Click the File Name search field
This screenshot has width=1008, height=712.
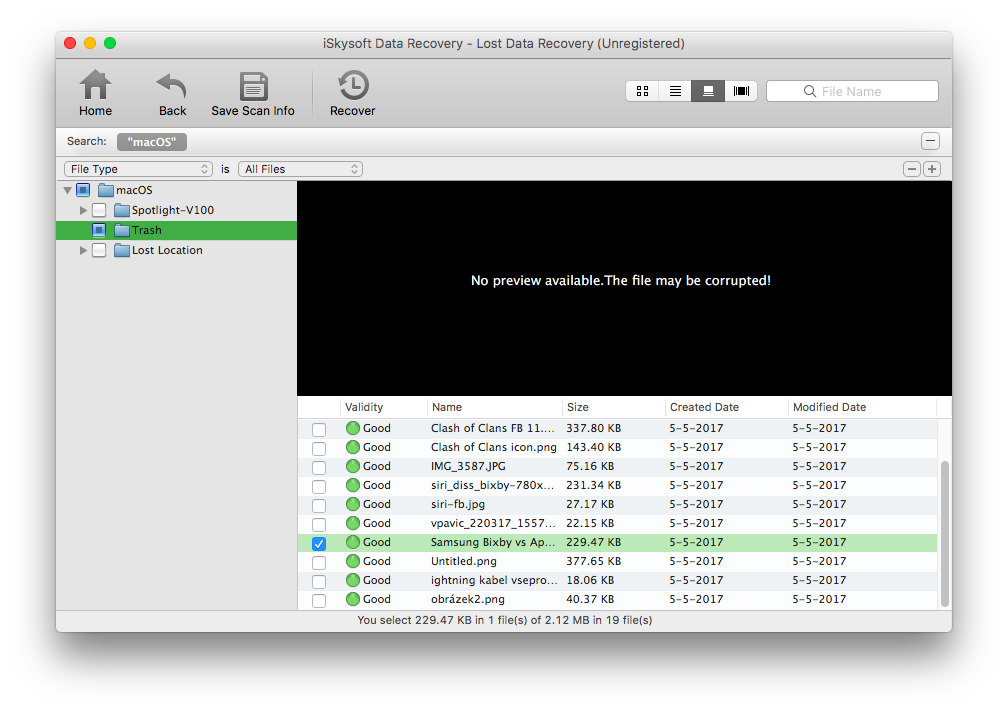852,91
